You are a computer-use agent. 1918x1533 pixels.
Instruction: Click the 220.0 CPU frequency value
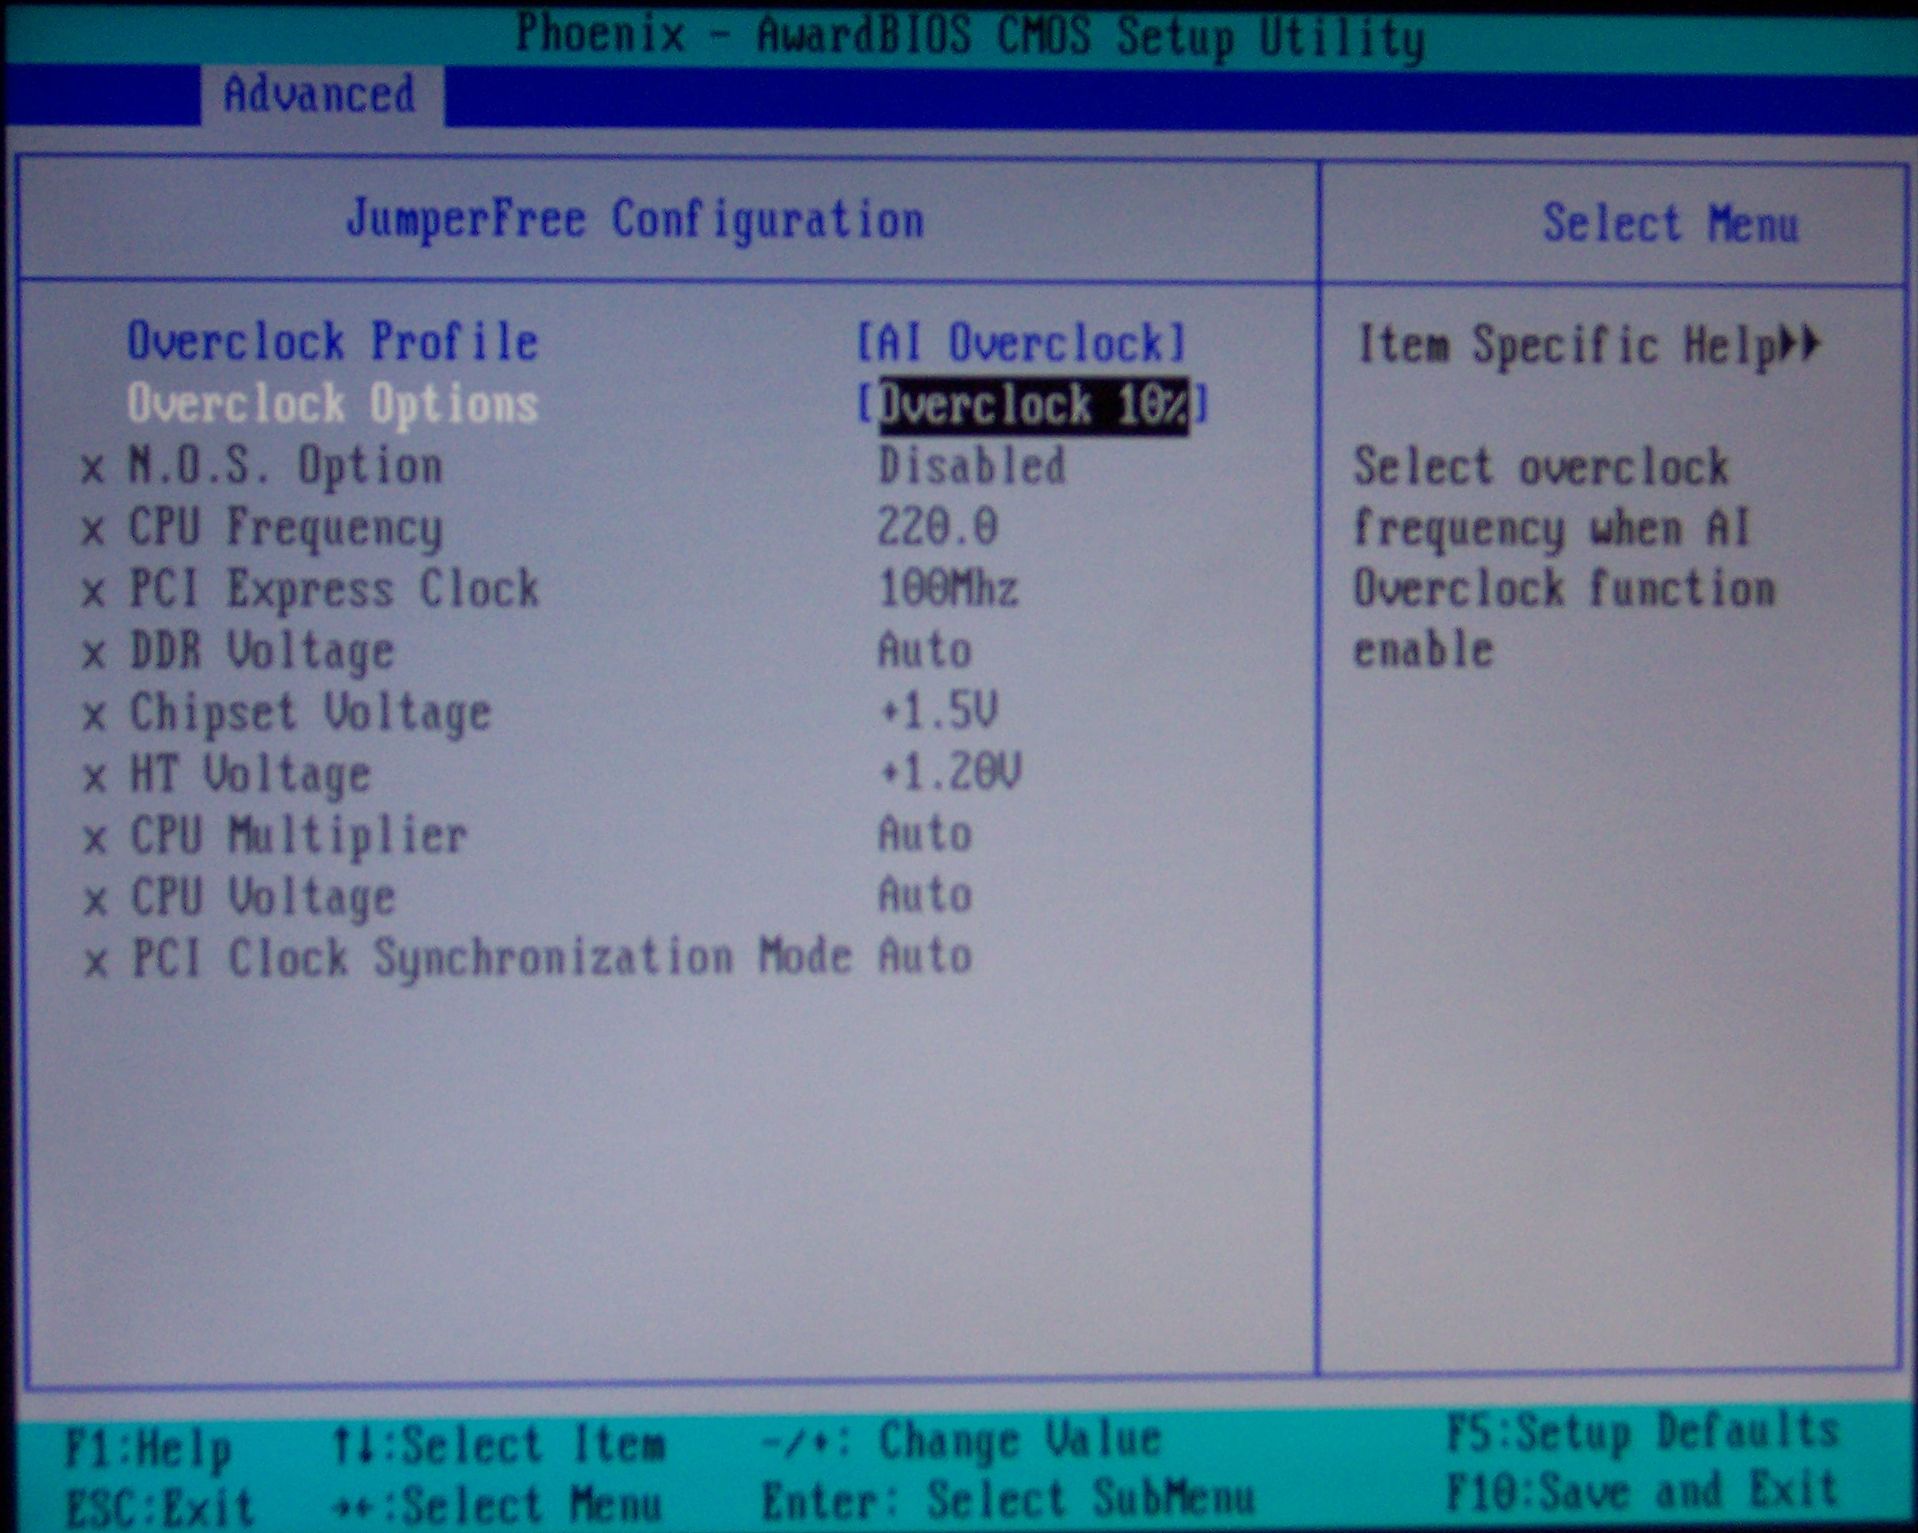coord(937,527)
